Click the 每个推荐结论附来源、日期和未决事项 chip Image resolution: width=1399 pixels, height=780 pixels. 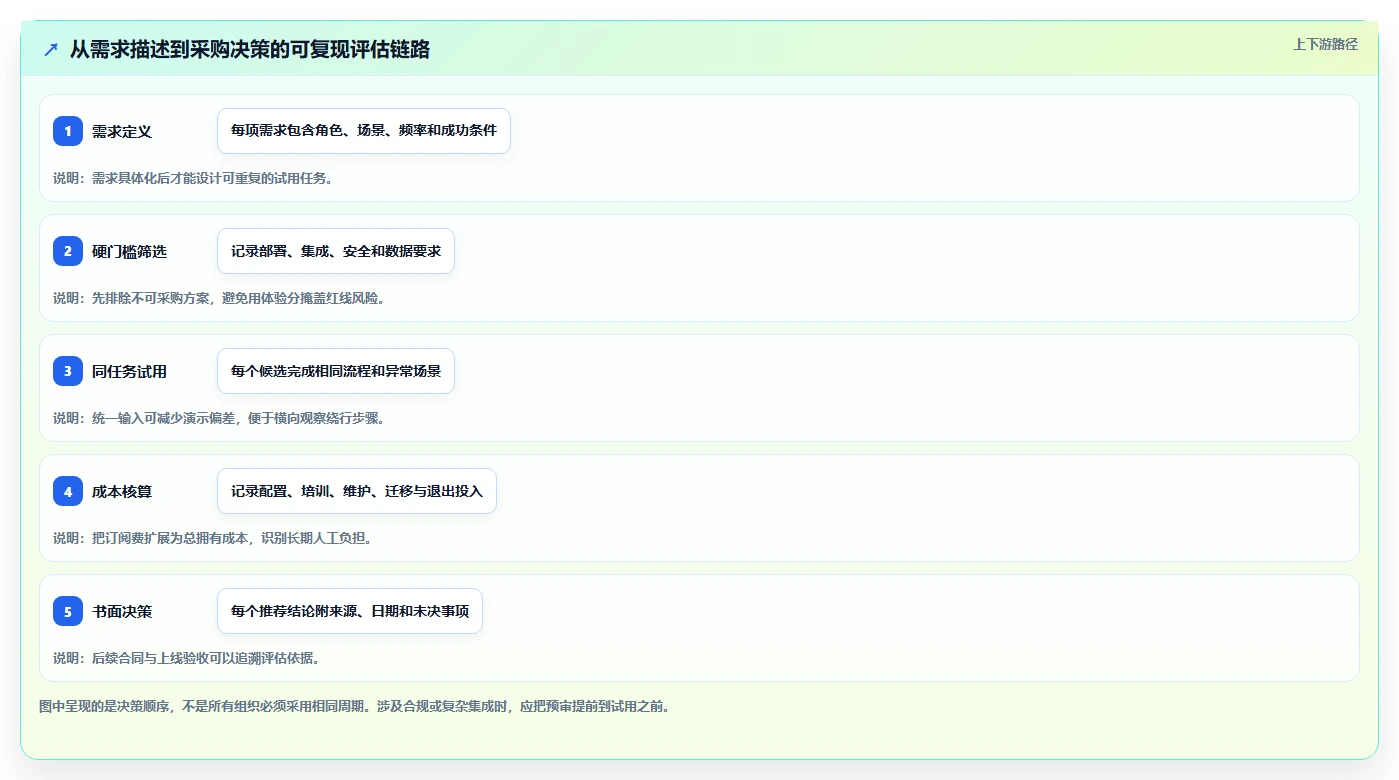[350, 611]
